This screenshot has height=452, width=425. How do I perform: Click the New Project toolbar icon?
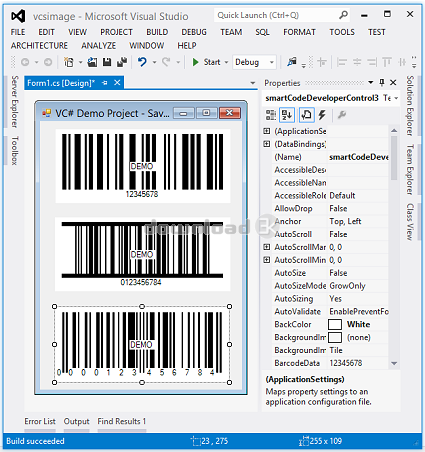click(69, 62)
